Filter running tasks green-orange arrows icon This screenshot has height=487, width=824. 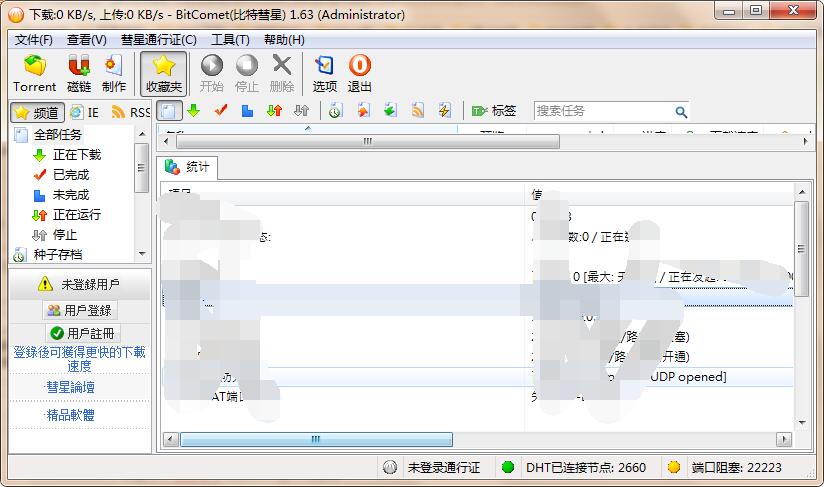click(274, 110)
